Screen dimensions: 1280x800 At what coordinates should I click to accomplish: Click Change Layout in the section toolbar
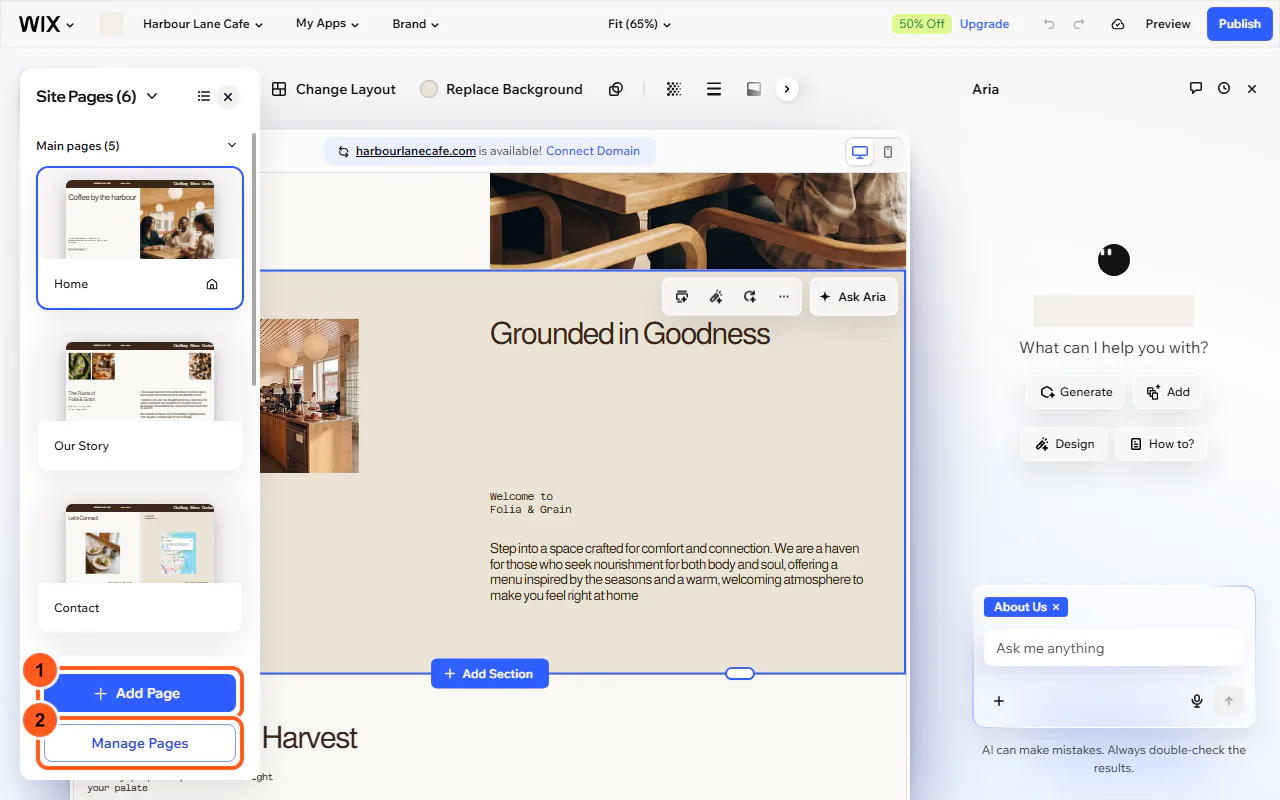(x=334, y=89)
